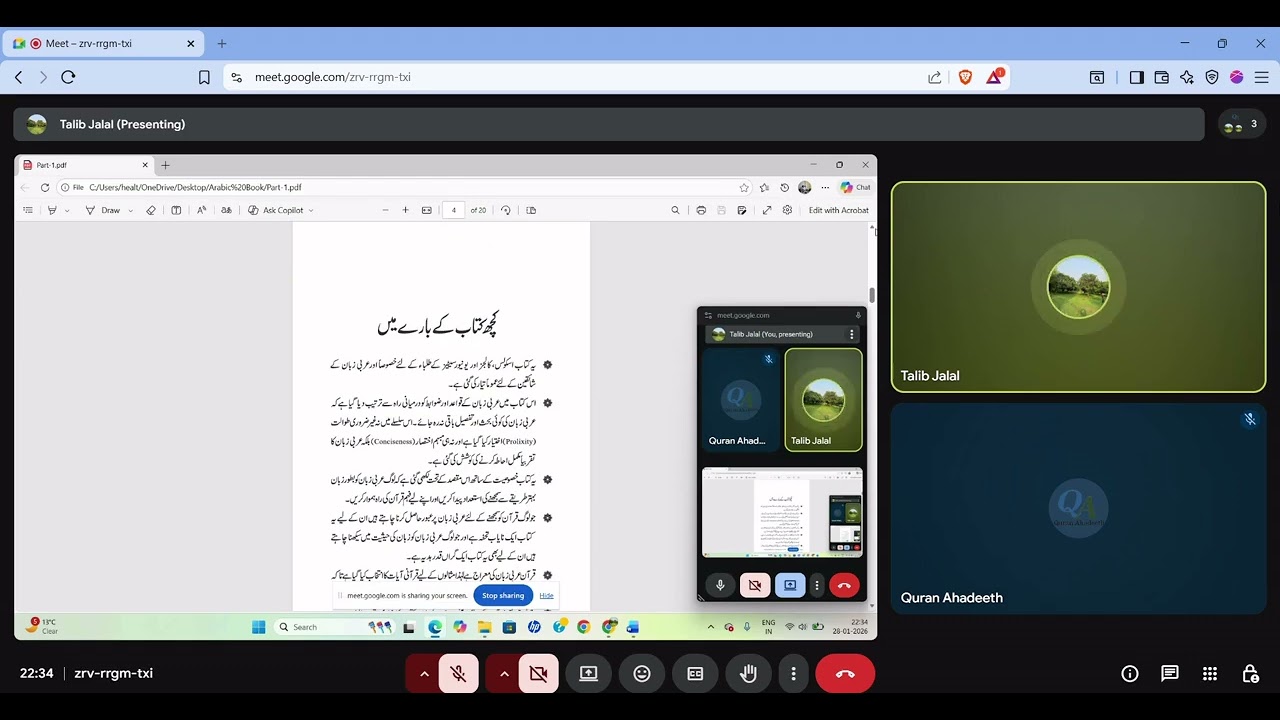Turn on captions with the CC button
Image resolution: width=1280 pixels, height=720 pixels.
pos(695,674)
